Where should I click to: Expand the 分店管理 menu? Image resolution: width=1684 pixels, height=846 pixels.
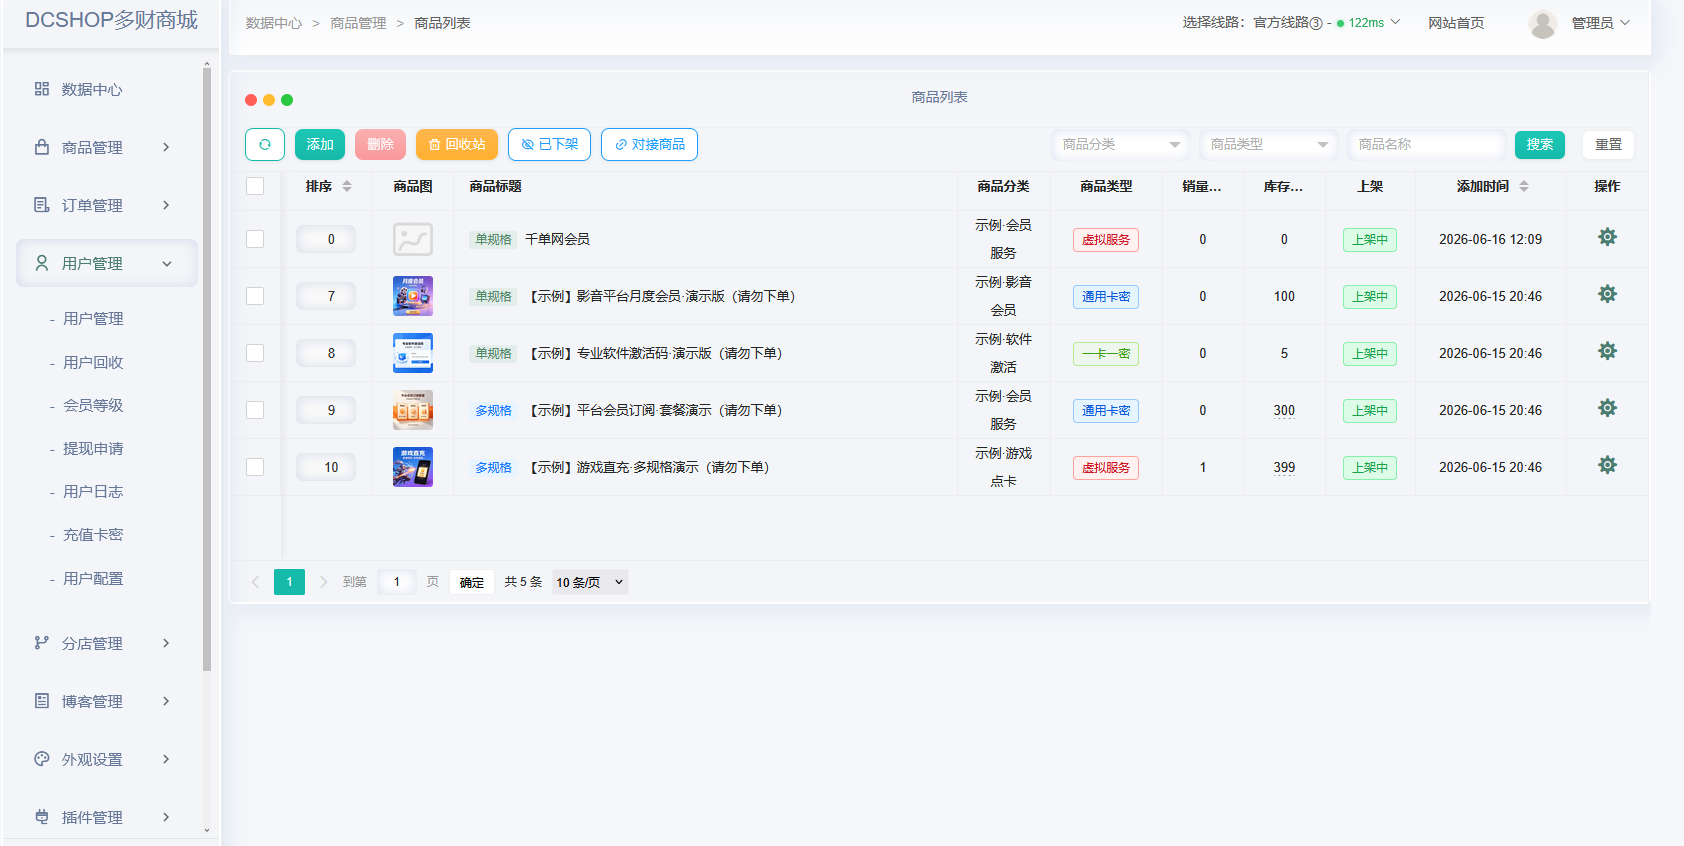tap(107, 643)
